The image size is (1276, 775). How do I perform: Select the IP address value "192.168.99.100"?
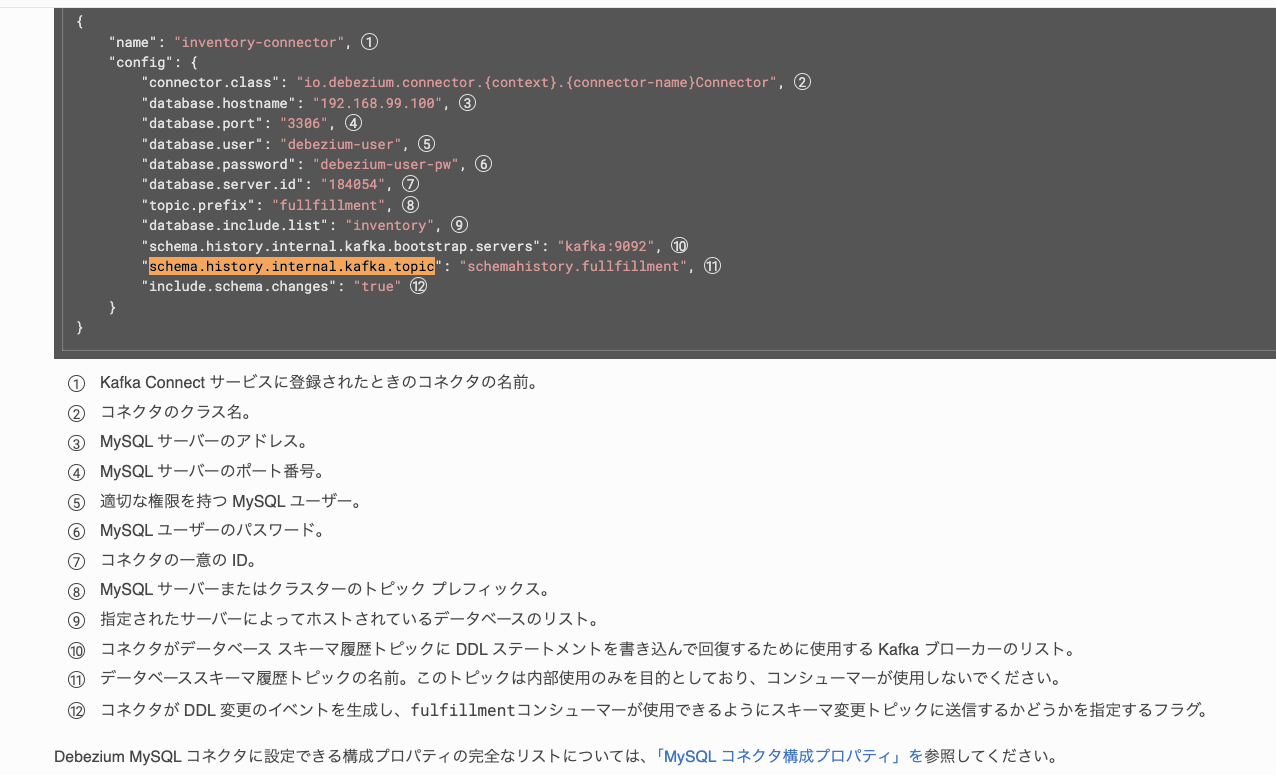(378, 102)
